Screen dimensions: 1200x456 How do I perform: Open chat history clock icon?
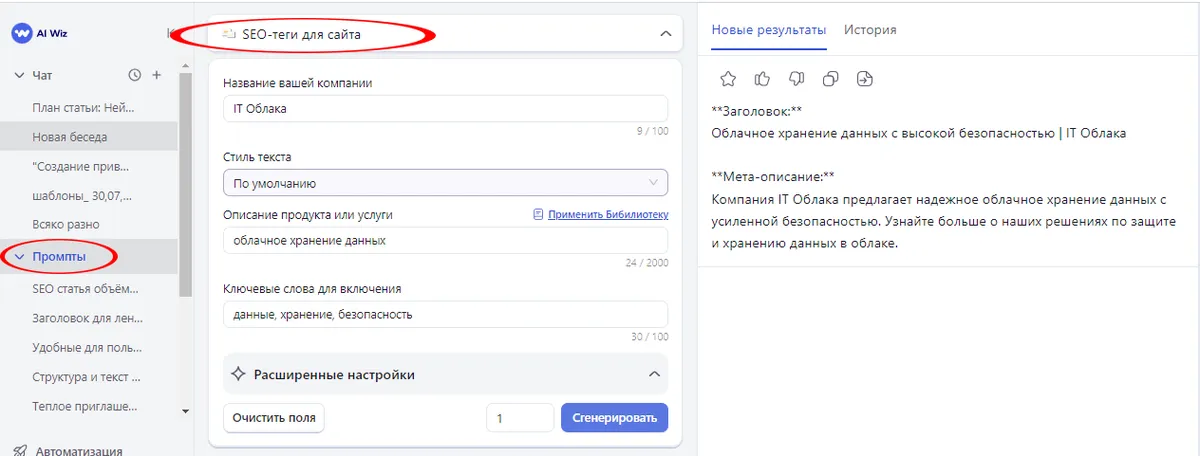135,75
